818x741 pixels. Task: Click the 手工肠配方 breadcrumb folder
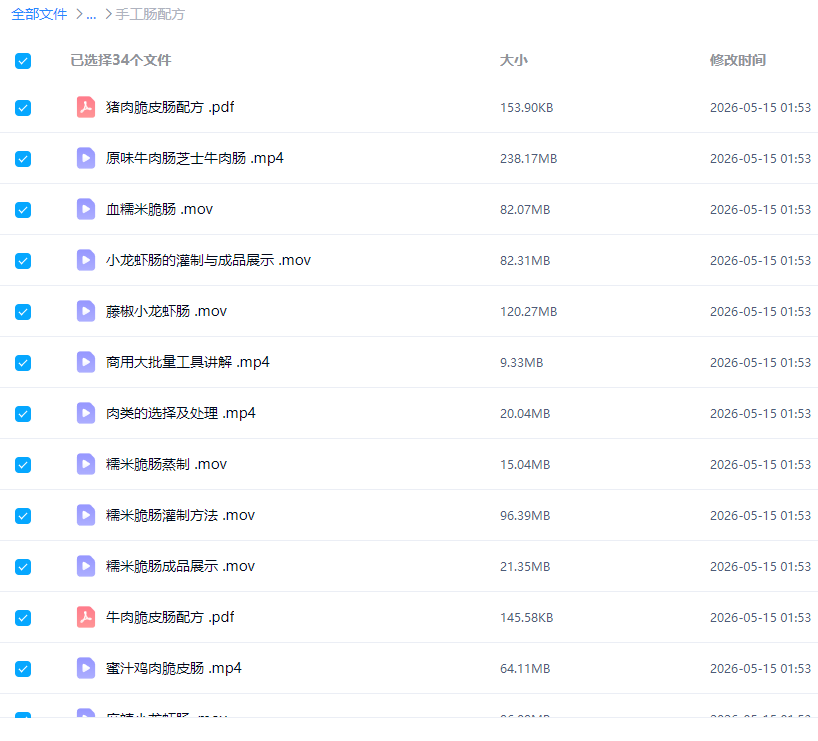tap(150, 15)
